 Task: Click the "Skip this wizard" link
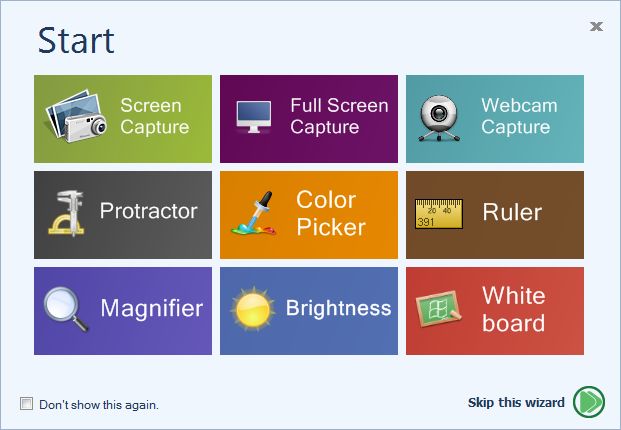(516, 403)
